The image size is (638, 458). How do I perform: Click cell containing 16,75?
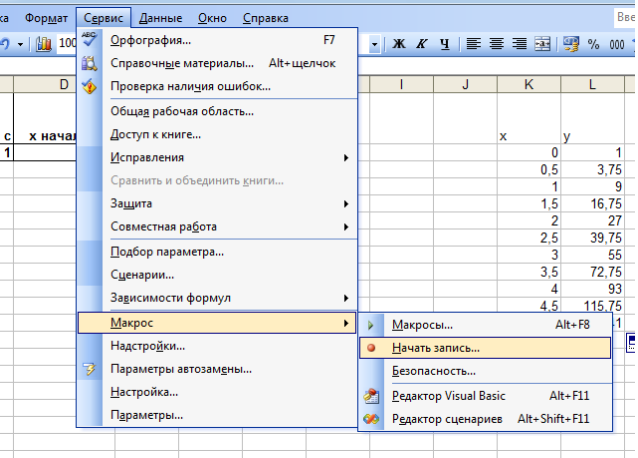pyautogui.click(x=592, y=204)
